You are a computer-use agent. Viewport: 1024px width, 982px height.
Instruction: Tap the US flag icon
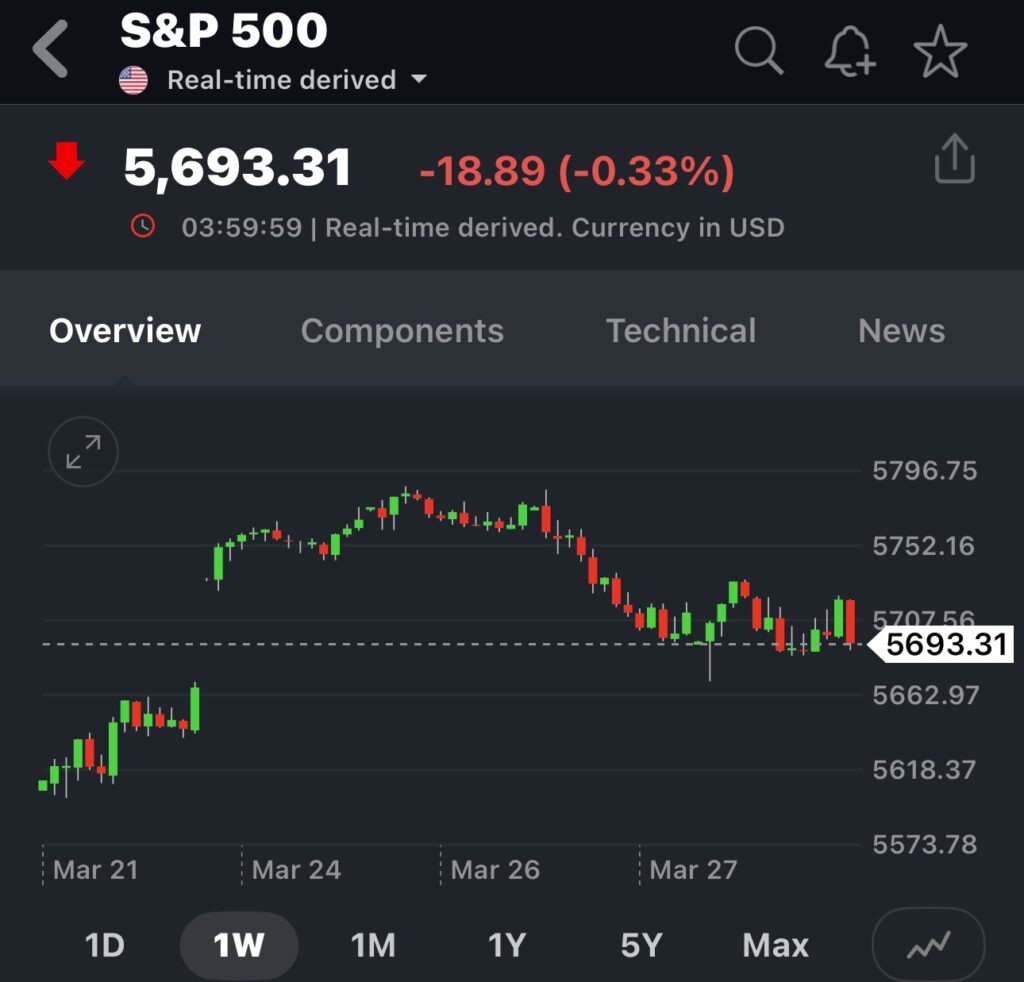coord(133,80)
